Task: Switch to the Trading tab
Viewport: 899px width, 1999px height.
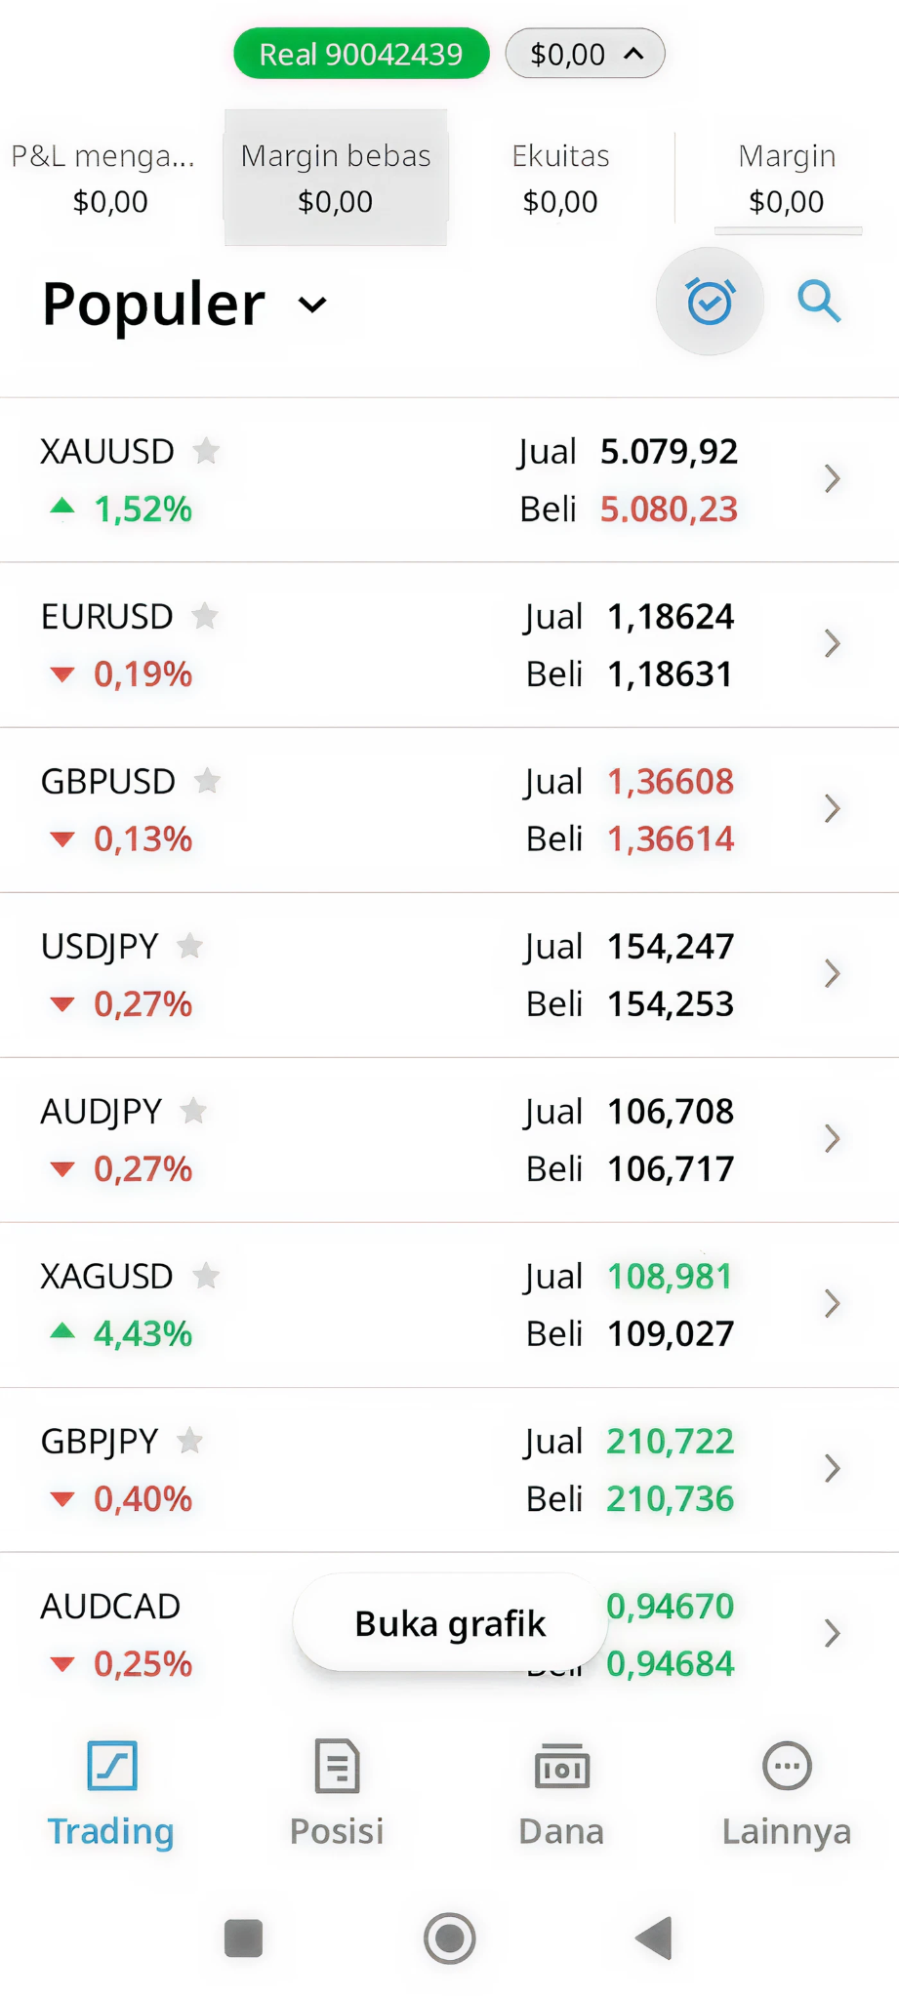Action: point(111,1794)
